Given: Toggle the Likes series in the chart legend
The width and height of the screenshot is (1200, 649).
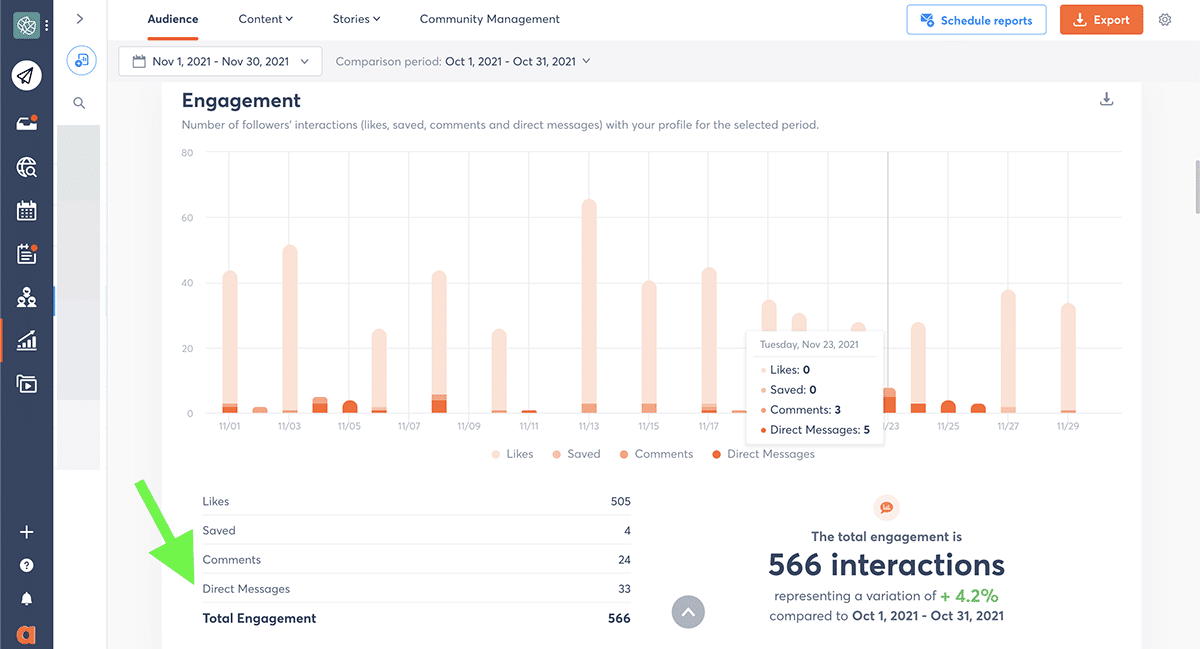Looking at the screenshot, I should click(x=512, y=453).
